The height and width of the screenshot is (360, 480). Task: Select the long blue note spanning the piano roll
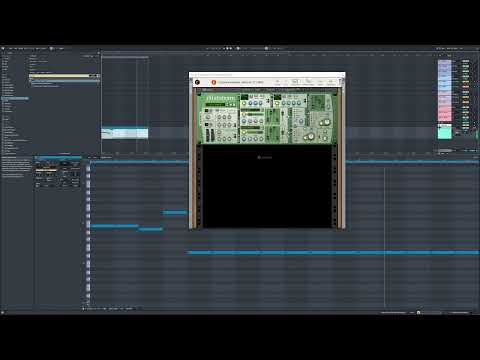click(x=333, y=253)
